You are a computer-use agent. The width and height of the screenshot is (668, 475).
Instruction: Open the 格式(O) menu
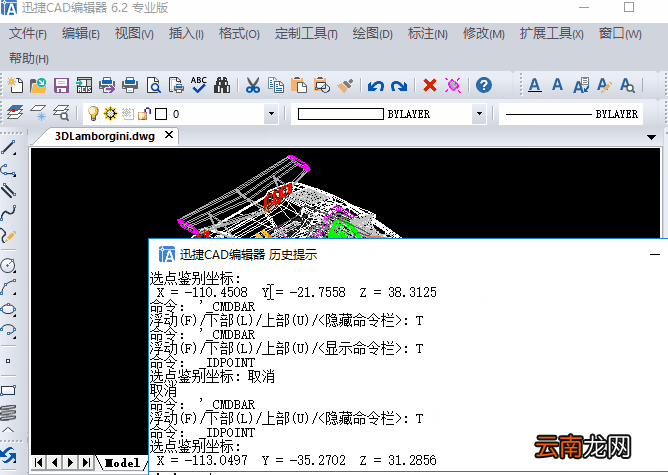pyautogui.click(x=239, y=33)
